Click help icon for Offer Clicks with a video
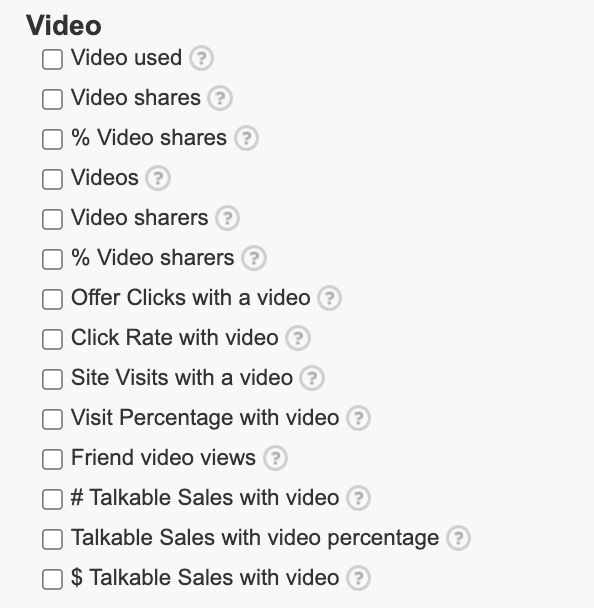Viewport: 594px width, 608px height. 329,298
